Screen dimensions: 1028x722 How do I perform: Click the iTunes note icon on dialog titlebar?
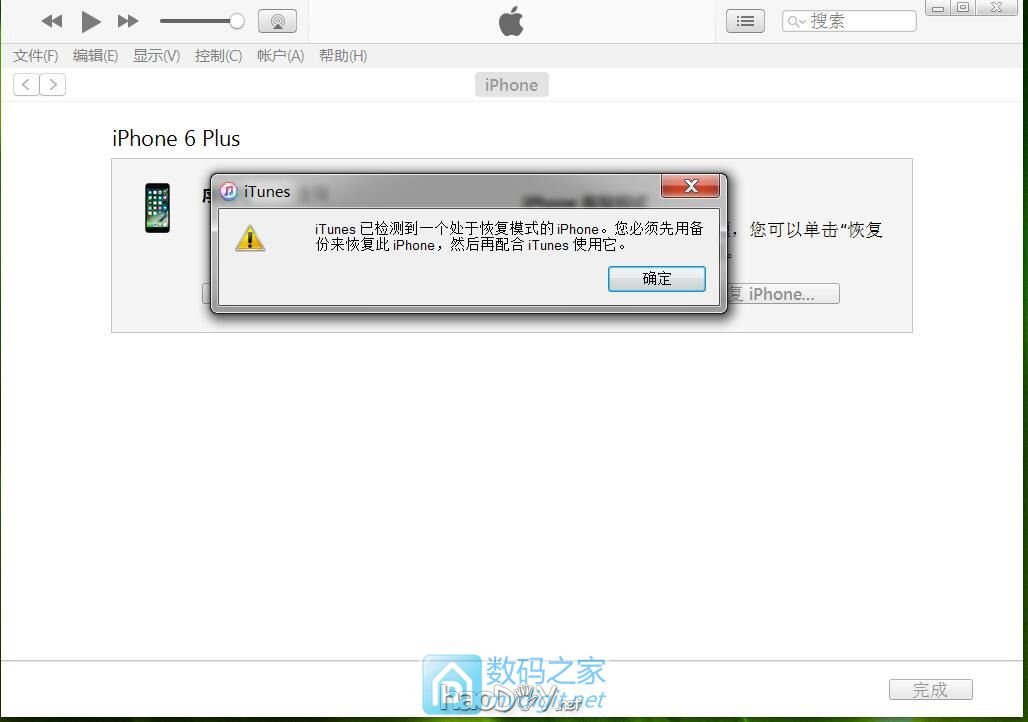pyautogui.click(x=229, y=191)
